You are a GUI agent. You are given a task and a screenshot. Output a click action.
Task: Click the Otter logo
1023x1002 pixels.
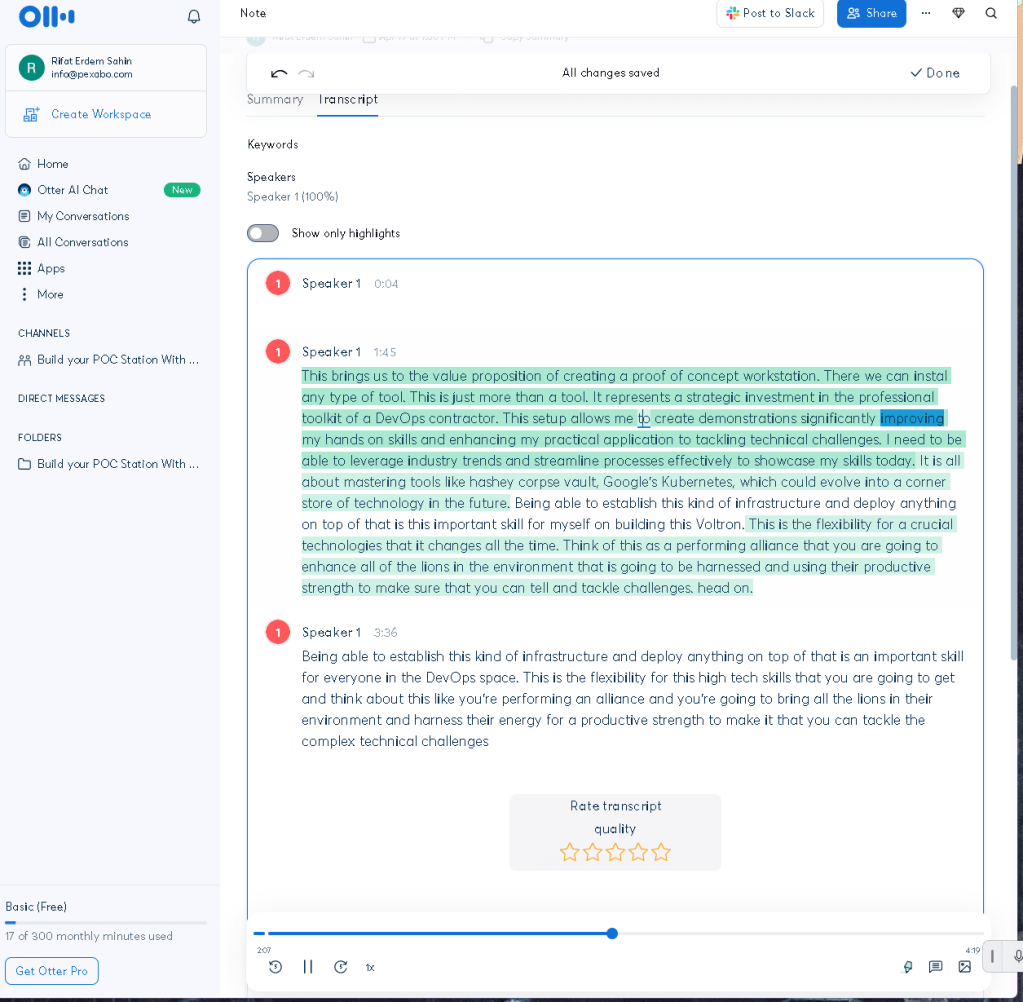coord(47,16)
